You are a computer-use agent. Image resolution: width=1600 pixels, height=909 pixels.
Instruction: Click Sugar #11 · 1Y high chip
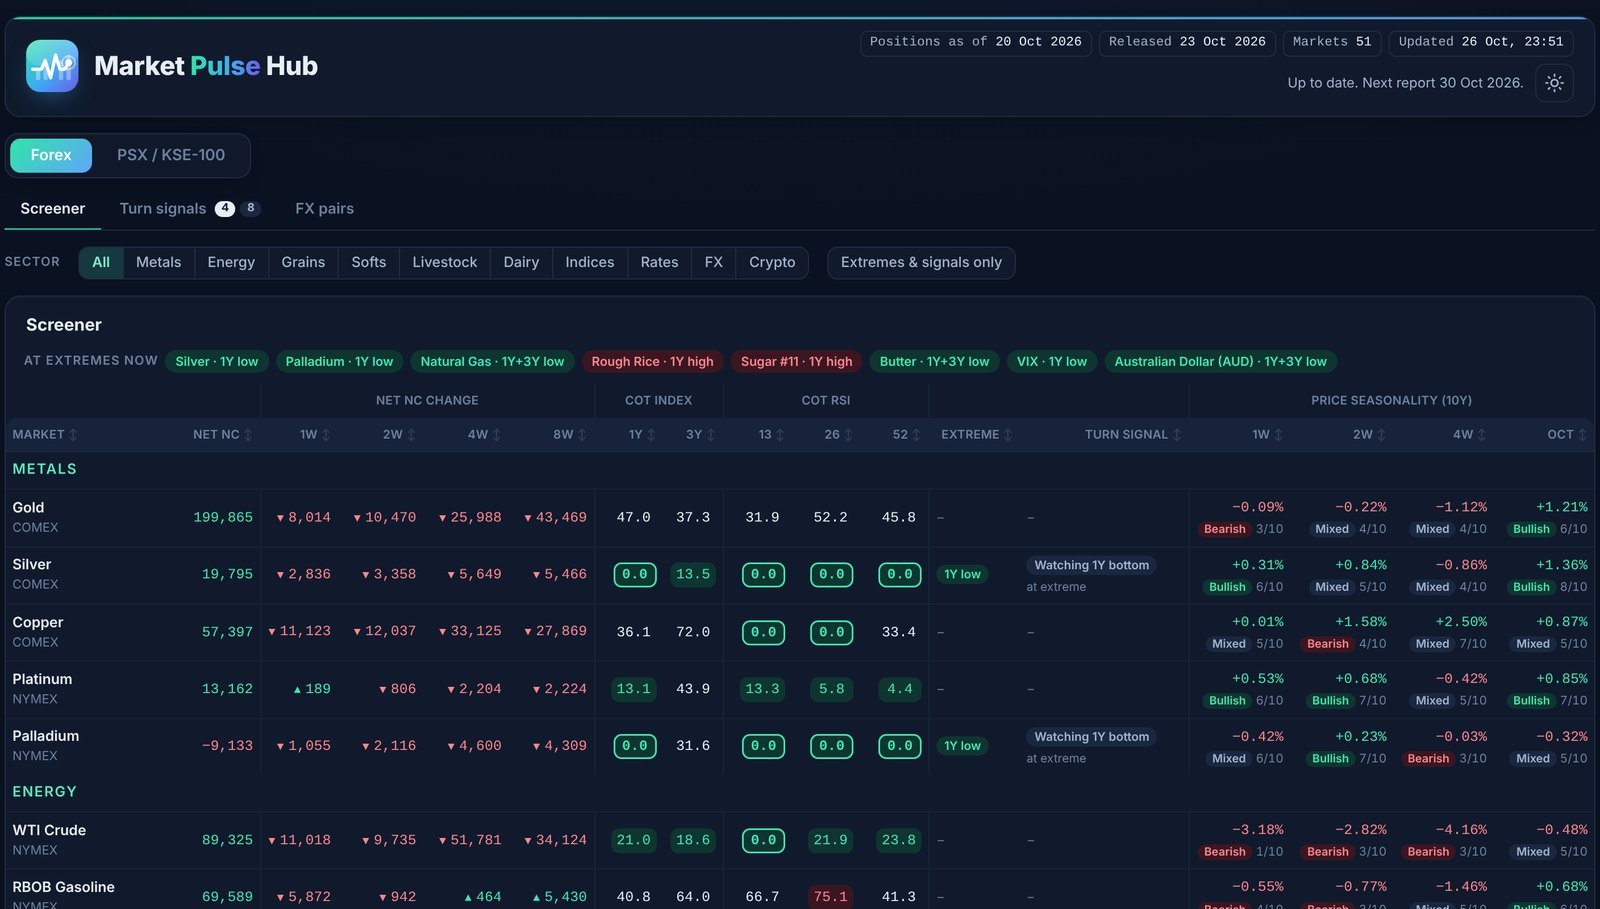click(796, 362)
